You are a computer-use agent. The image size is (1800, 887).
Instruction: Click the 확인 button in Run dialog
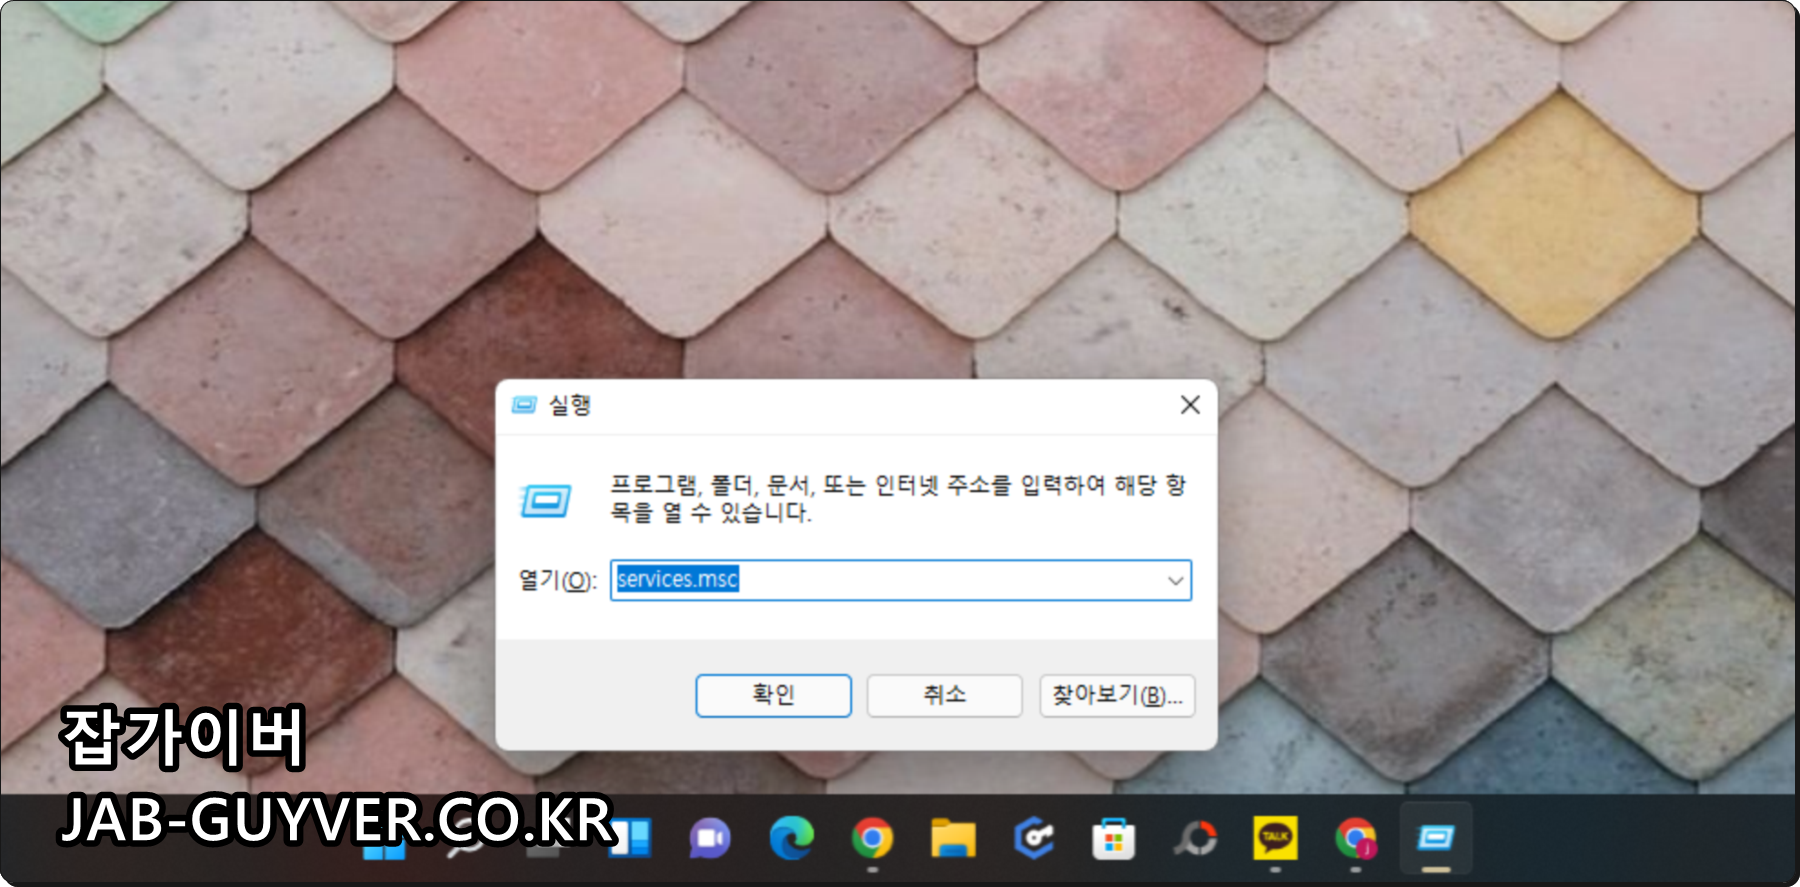[773, 695]
